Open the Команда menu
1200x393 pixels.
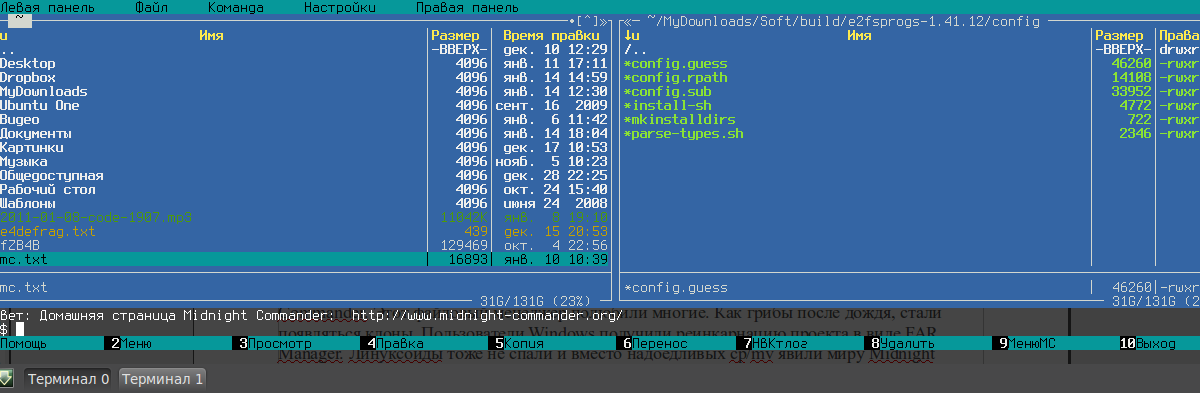236,7
